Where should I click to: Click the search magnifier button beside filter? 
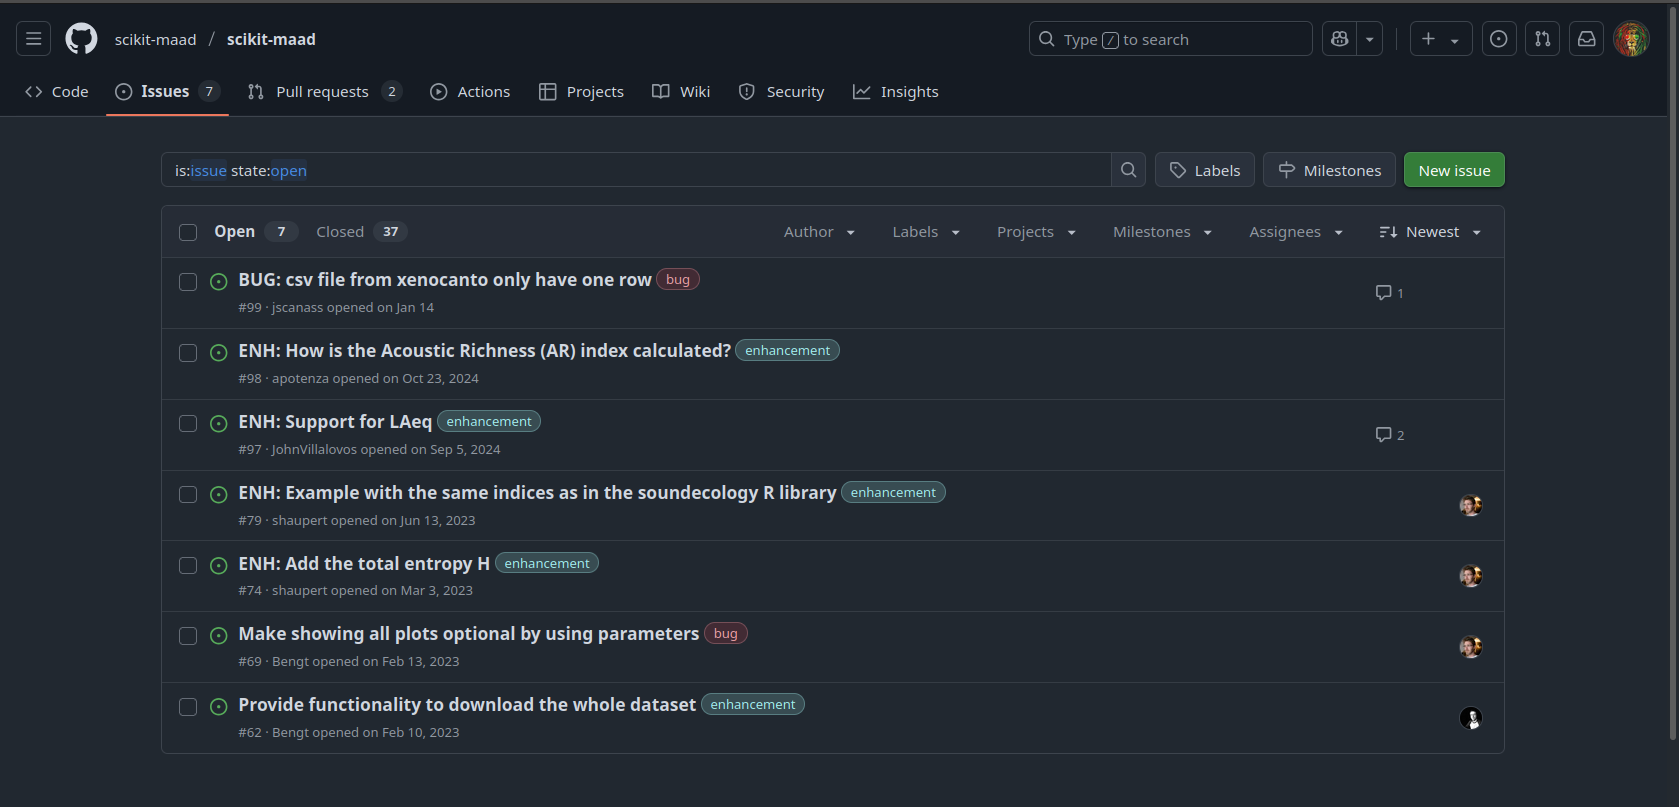point(1128,170)
